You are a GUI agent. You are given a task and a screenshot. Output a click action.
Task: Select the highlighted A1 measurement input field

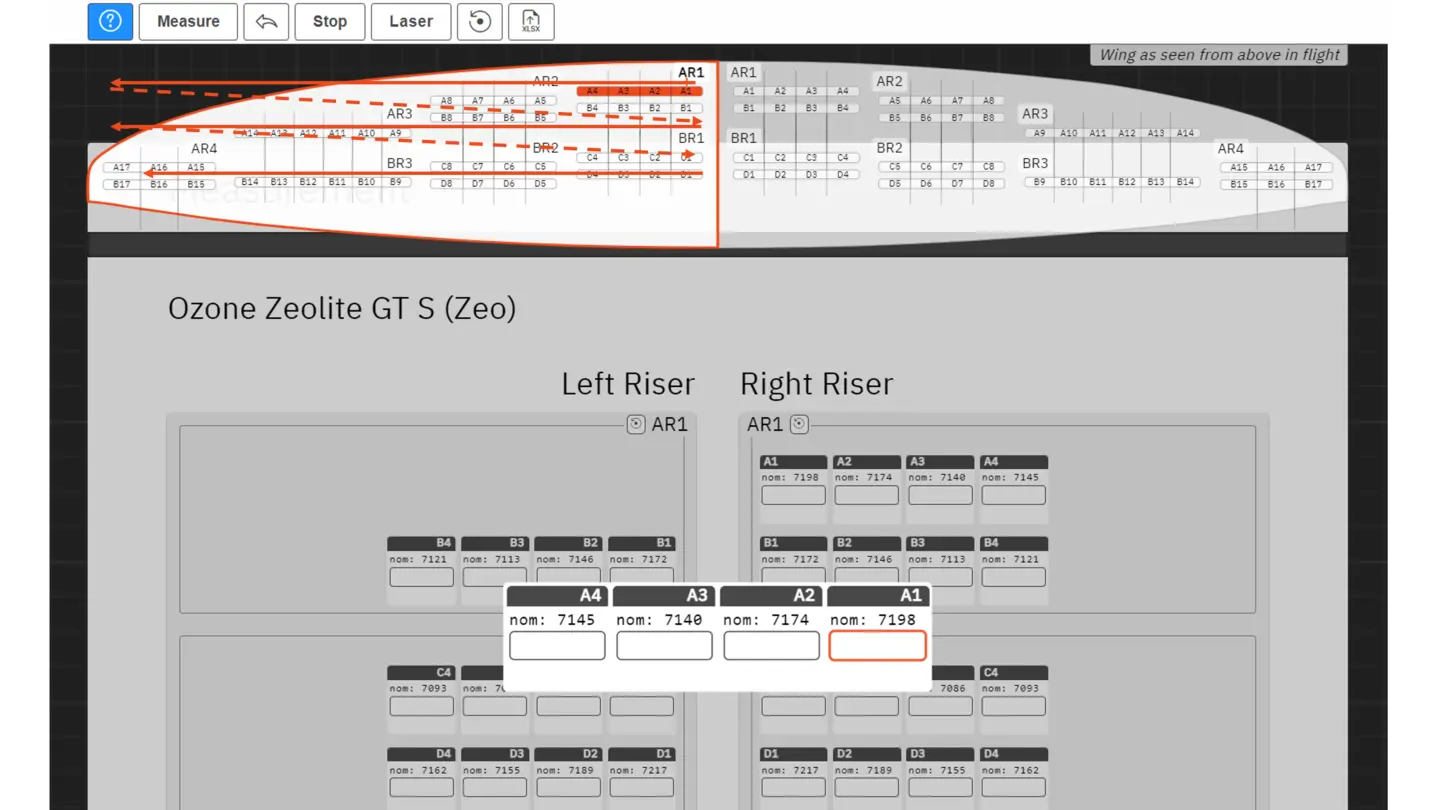pyautogui.click(x=877, y=646)
